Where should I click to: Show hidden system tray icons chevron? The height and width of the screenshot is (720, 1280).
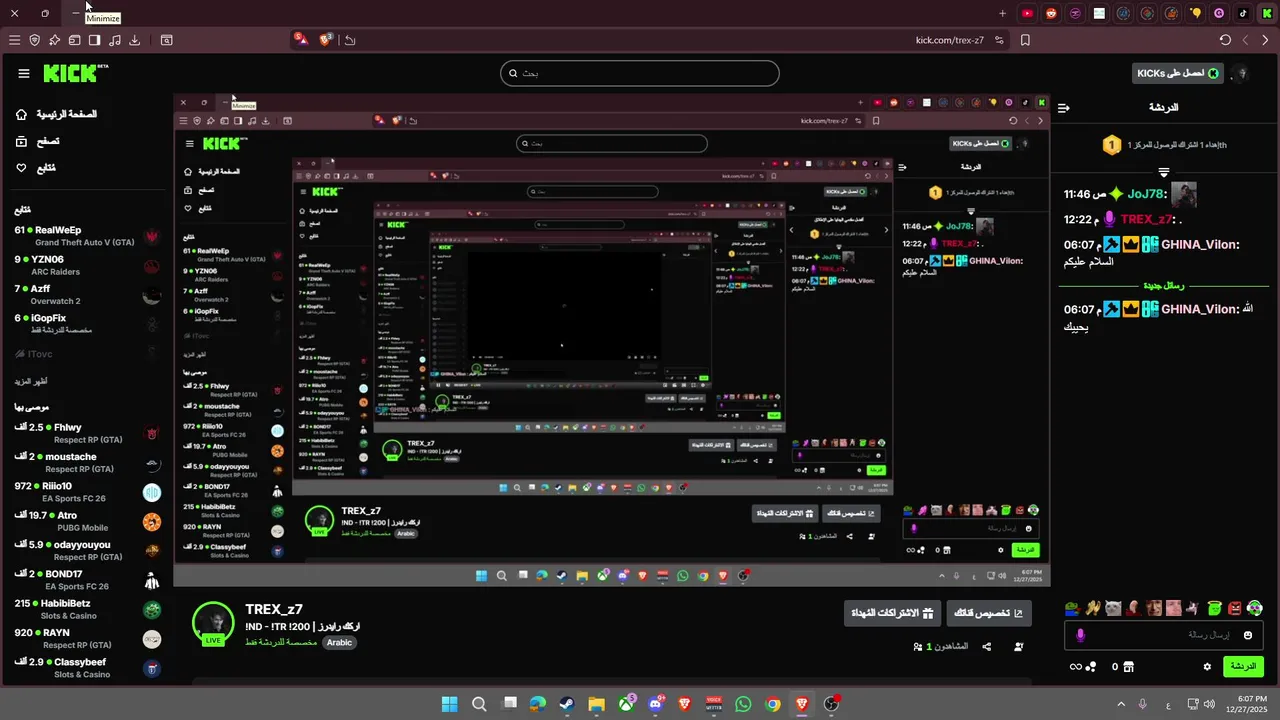tap(1121, 704)
